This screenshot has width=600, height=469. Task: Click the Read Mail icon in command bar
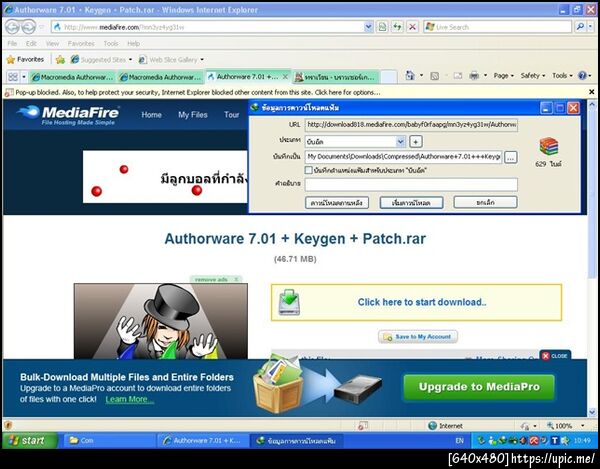[x=458, y=76]
